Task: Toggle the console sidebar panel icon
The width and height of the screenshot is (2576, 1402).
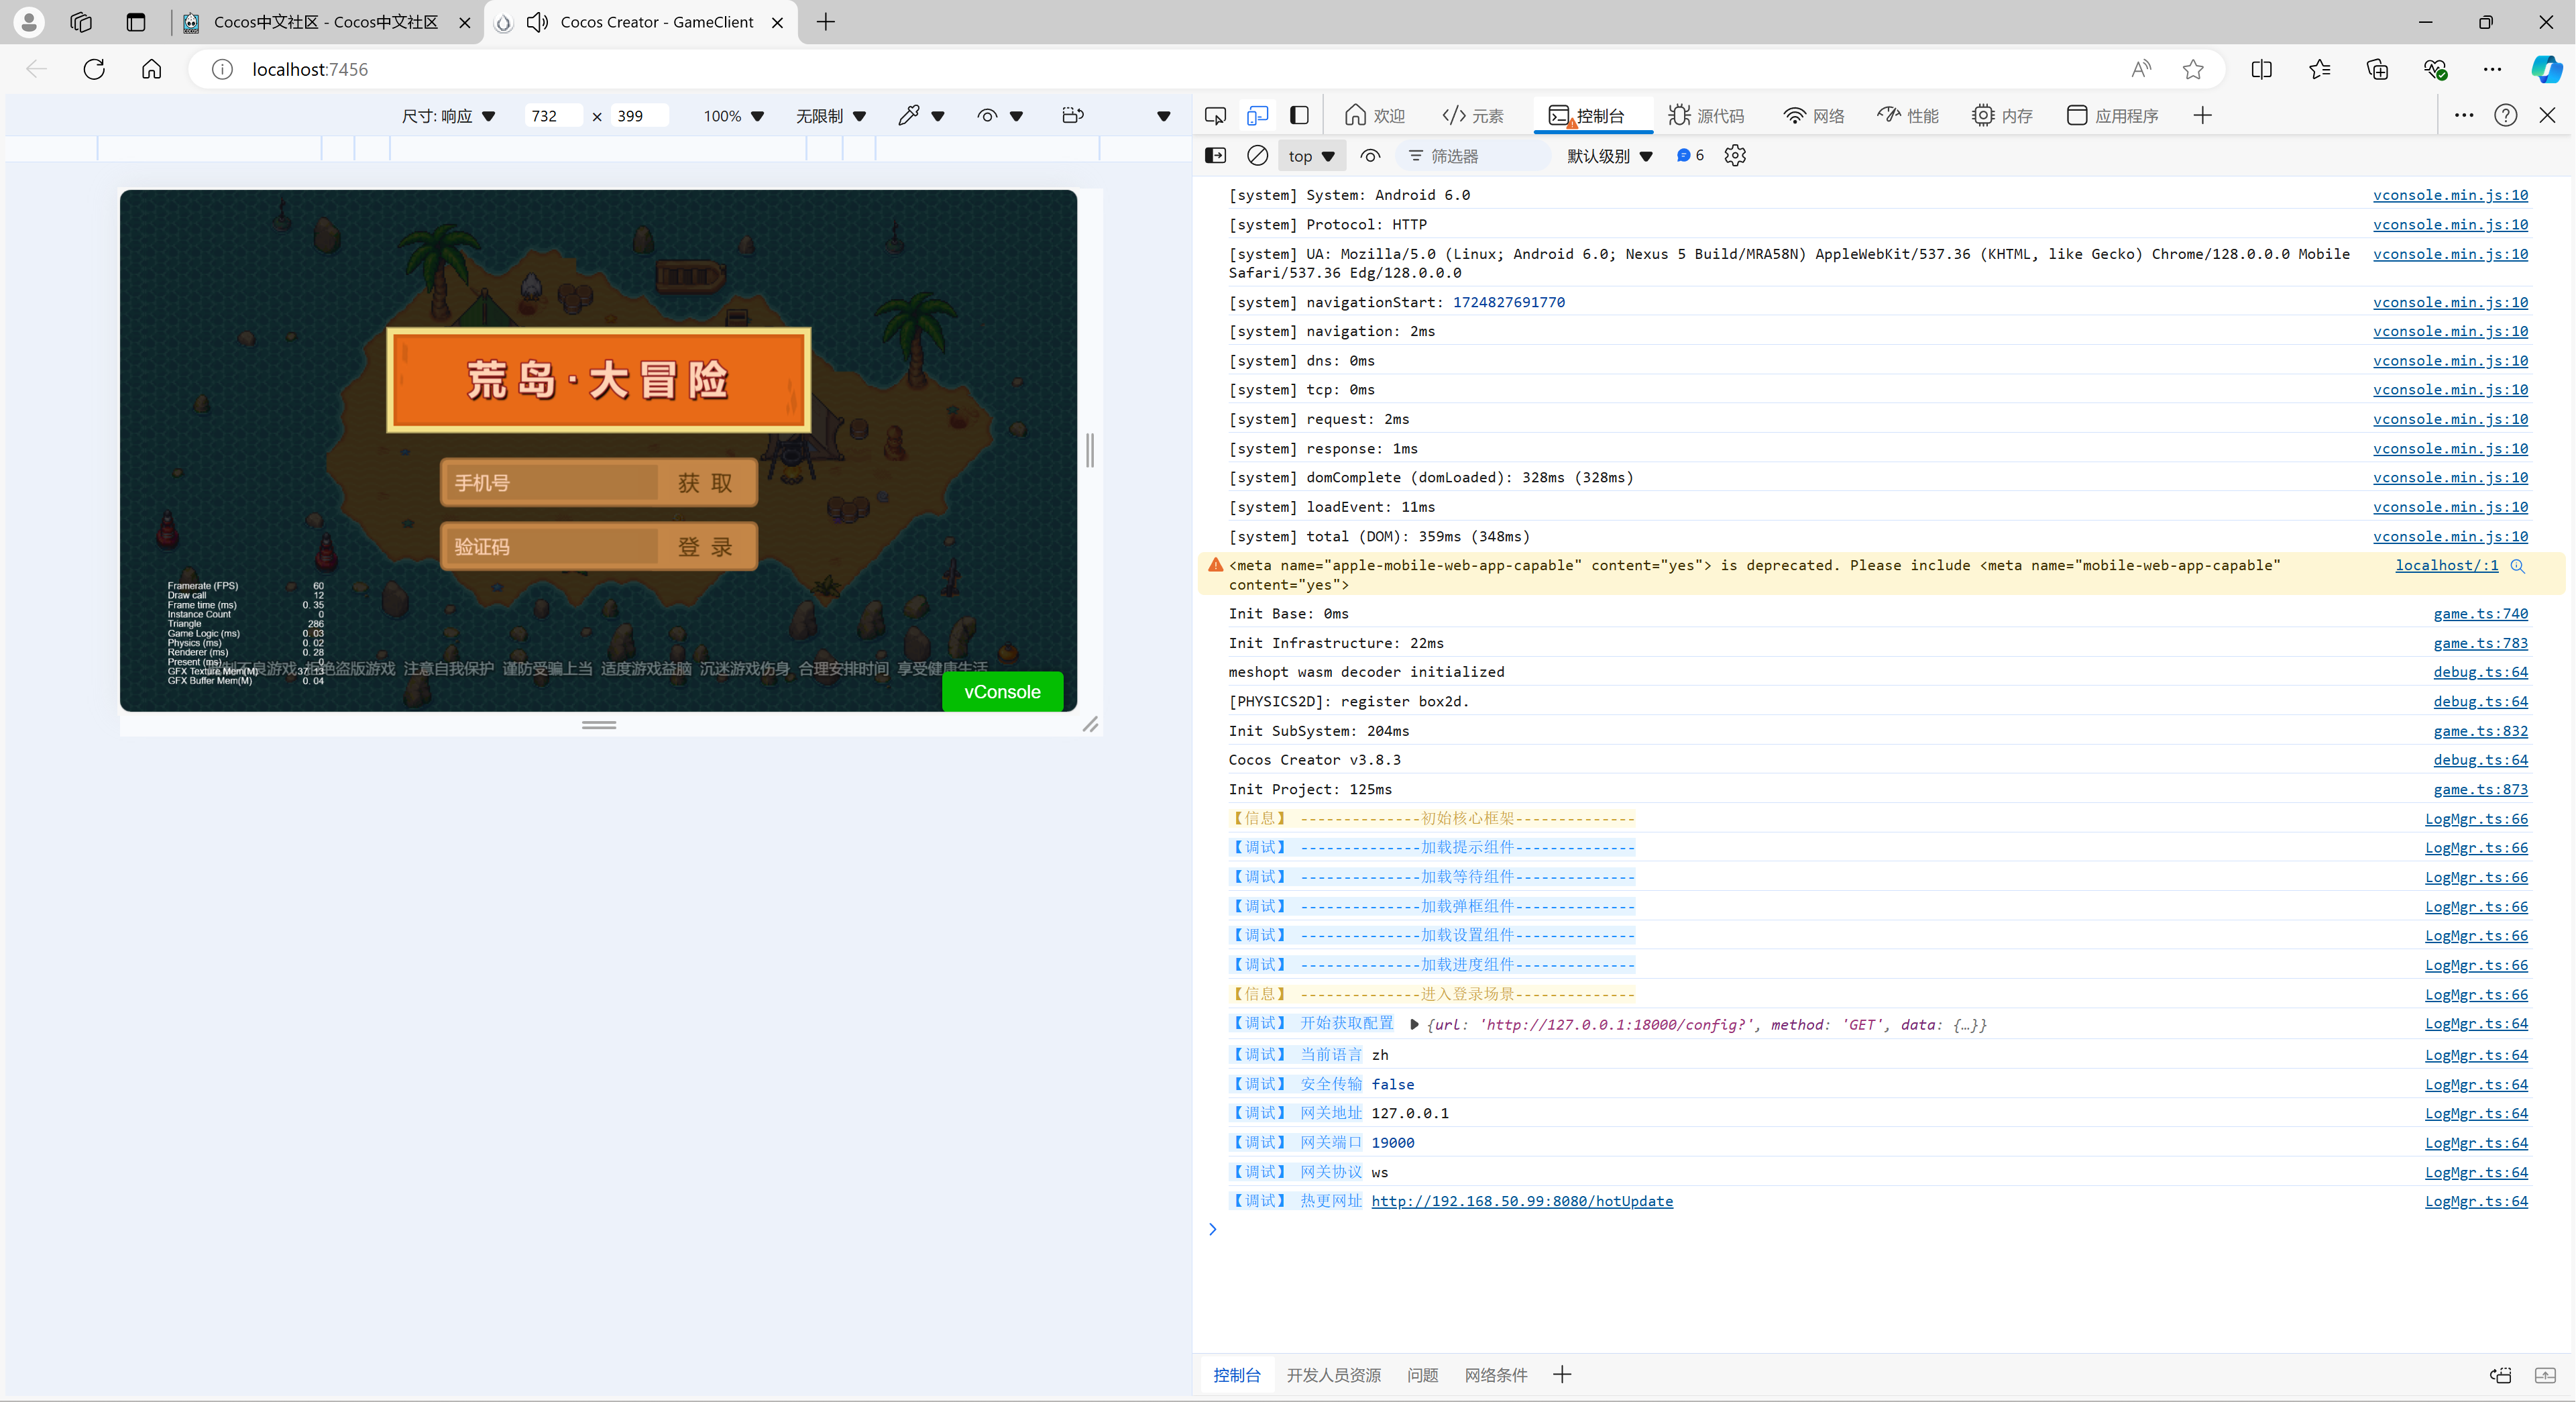Action: click(1215, 155)
